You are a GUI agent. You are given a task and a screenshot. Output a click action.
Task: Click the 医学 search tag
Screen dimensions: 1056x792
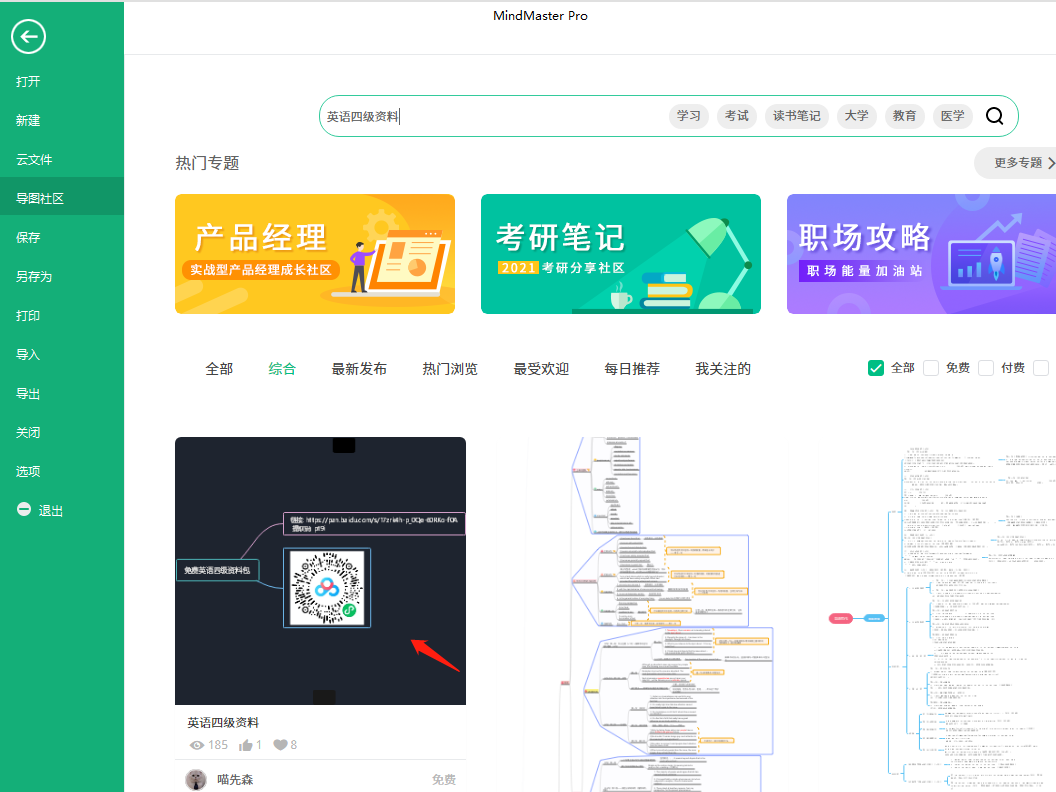click(x=952, y=116)
